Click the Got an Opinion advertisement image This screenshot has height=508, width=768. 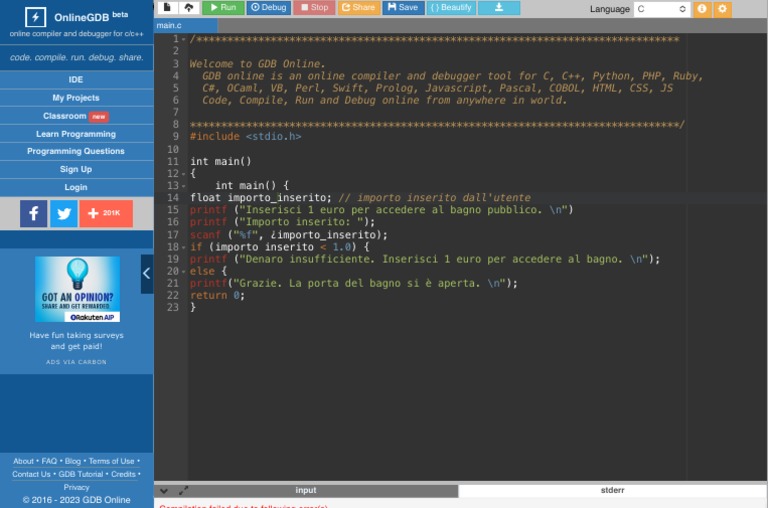pyautogui.click(x=77, y=289)
